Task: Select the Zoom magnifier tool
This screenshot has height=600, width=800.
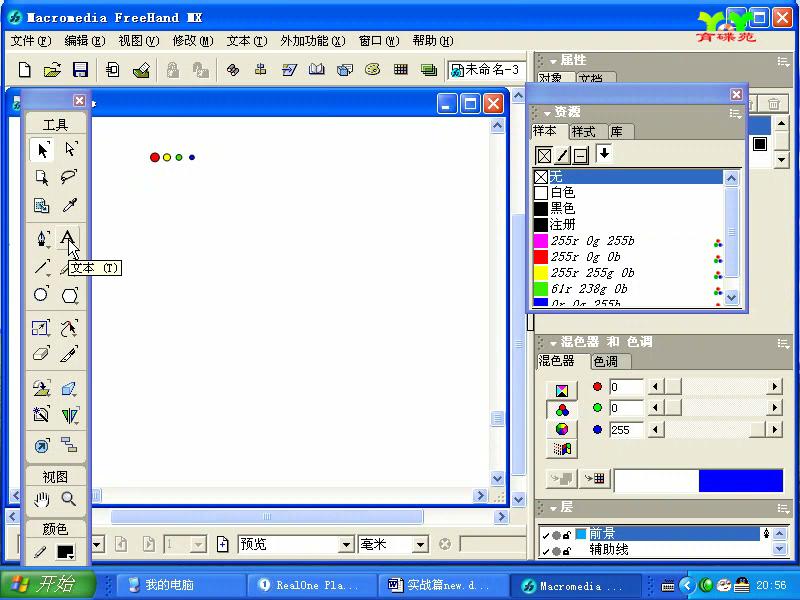Action: (x=70, y=499)
